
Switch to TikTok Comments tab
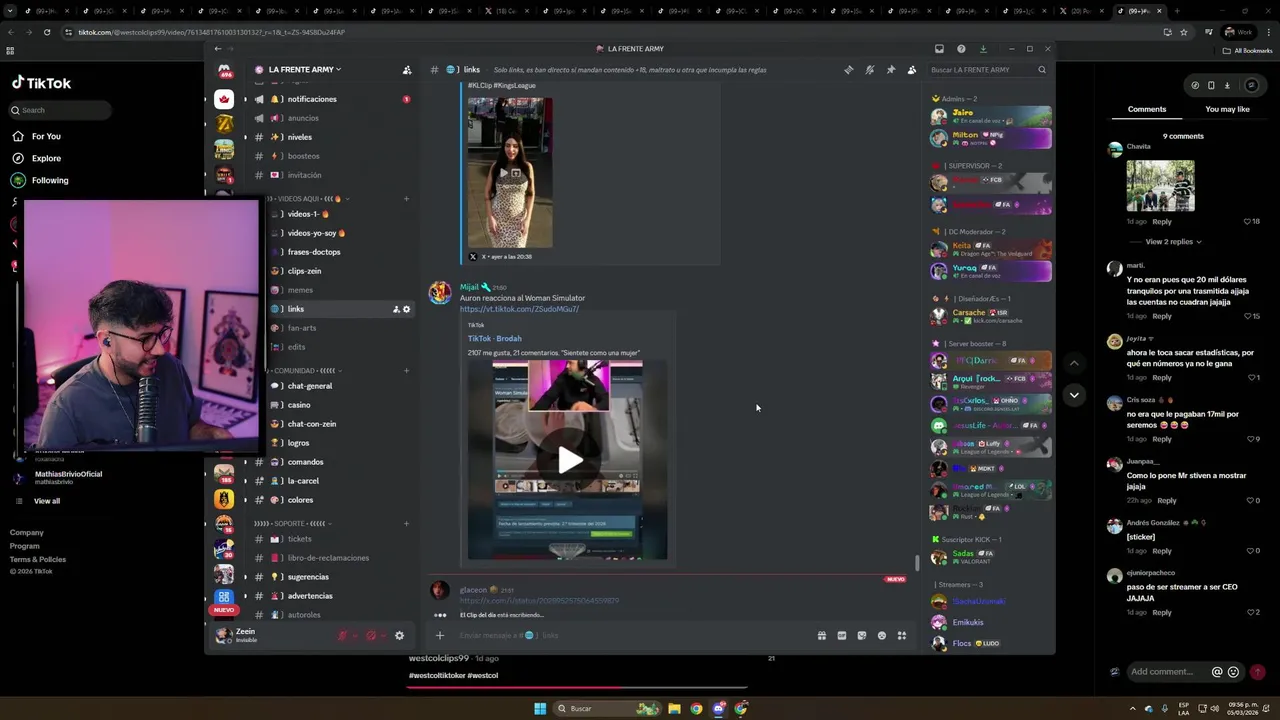click(x=1147, y=109)
